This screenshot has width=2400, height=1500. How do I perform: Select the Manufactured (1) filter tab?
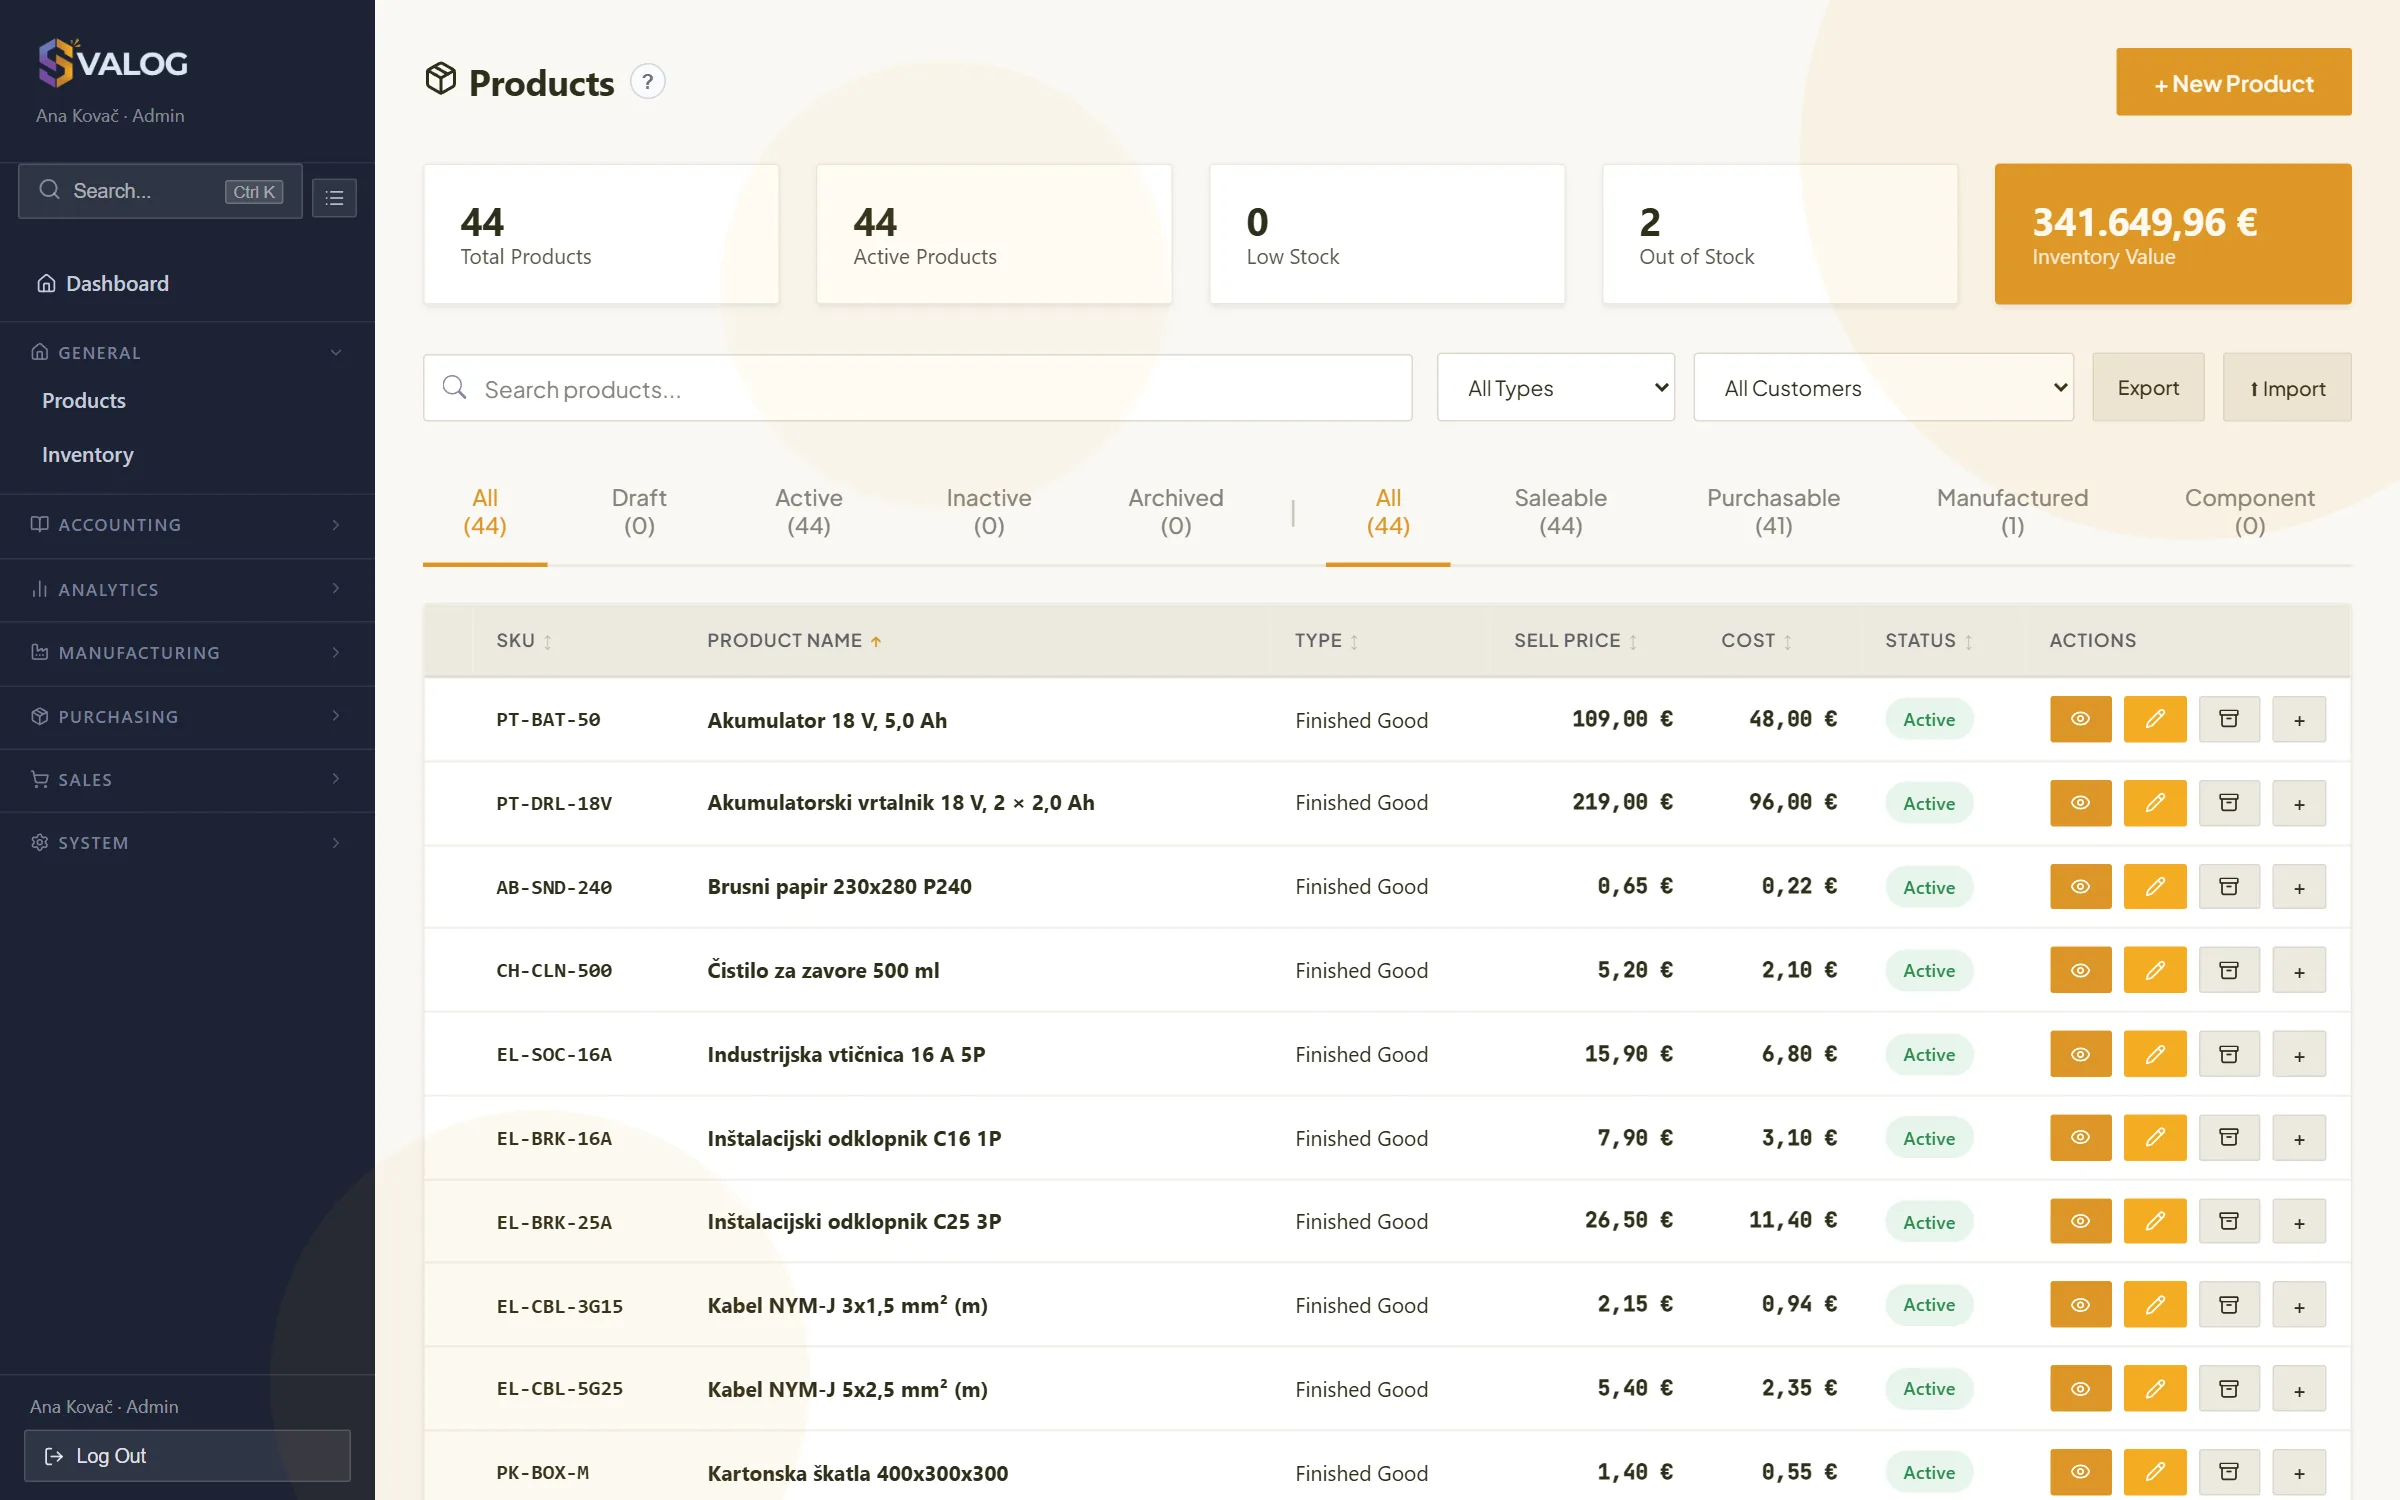click(2012, 511)
